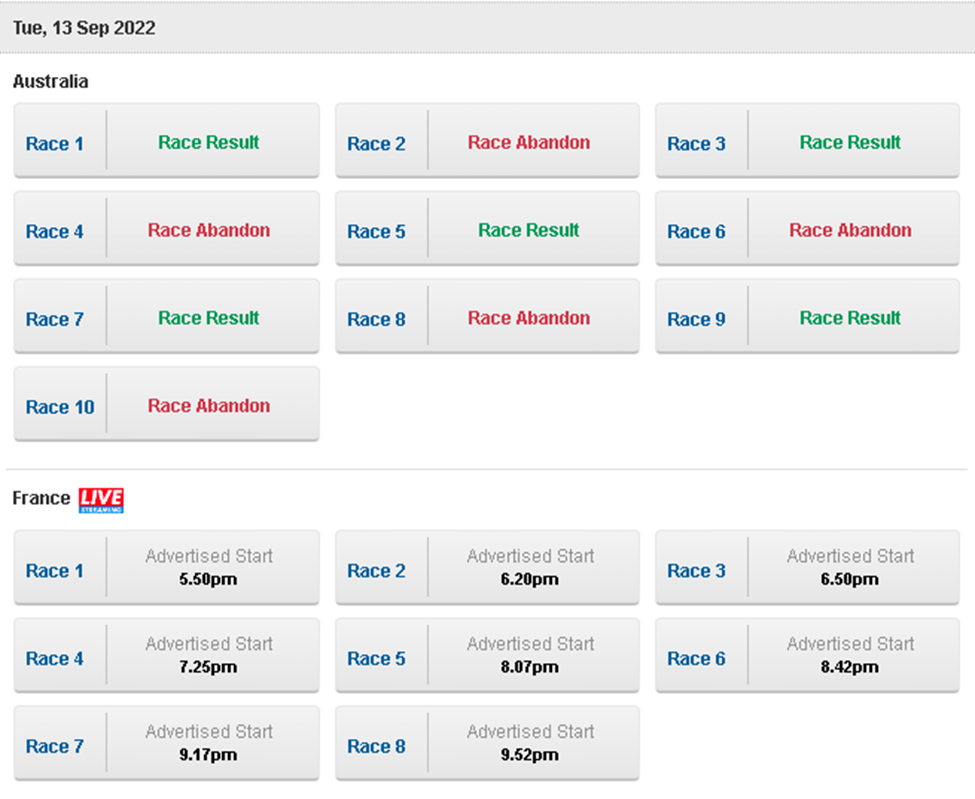
Task: Open France Race 2 starting 6.20pm
Action: [x=487, y=567]
